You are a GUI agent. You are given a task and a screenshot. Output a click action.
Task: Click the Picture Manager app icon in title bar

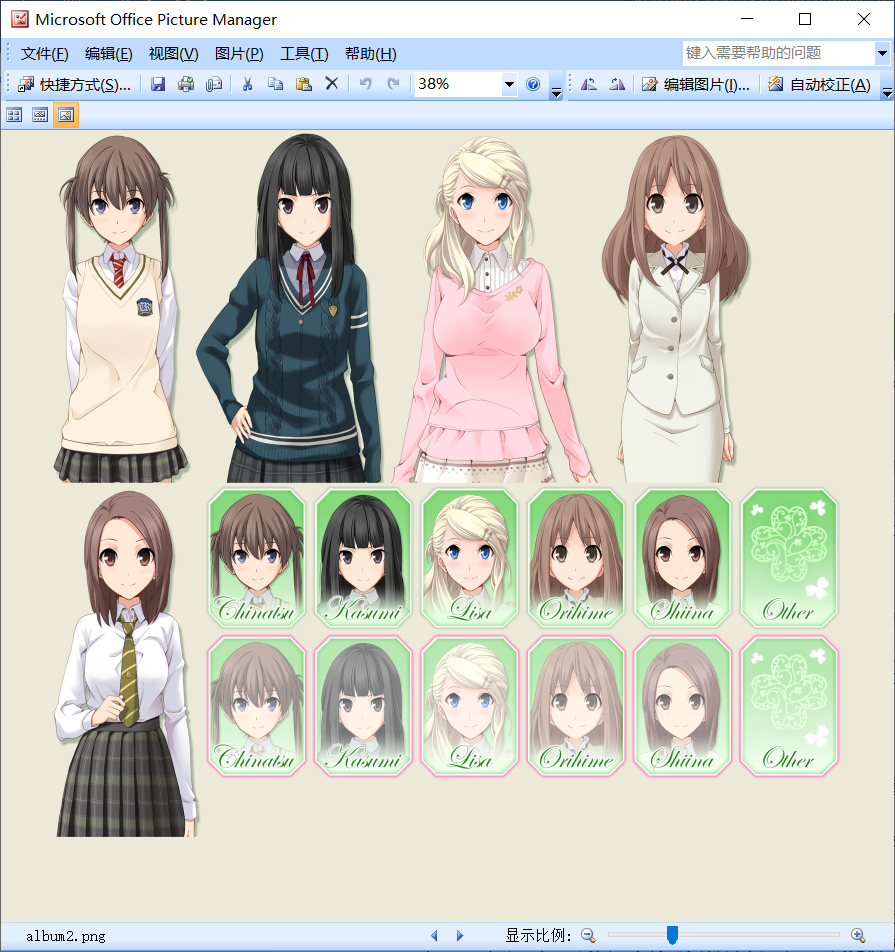tap(19, 19)
